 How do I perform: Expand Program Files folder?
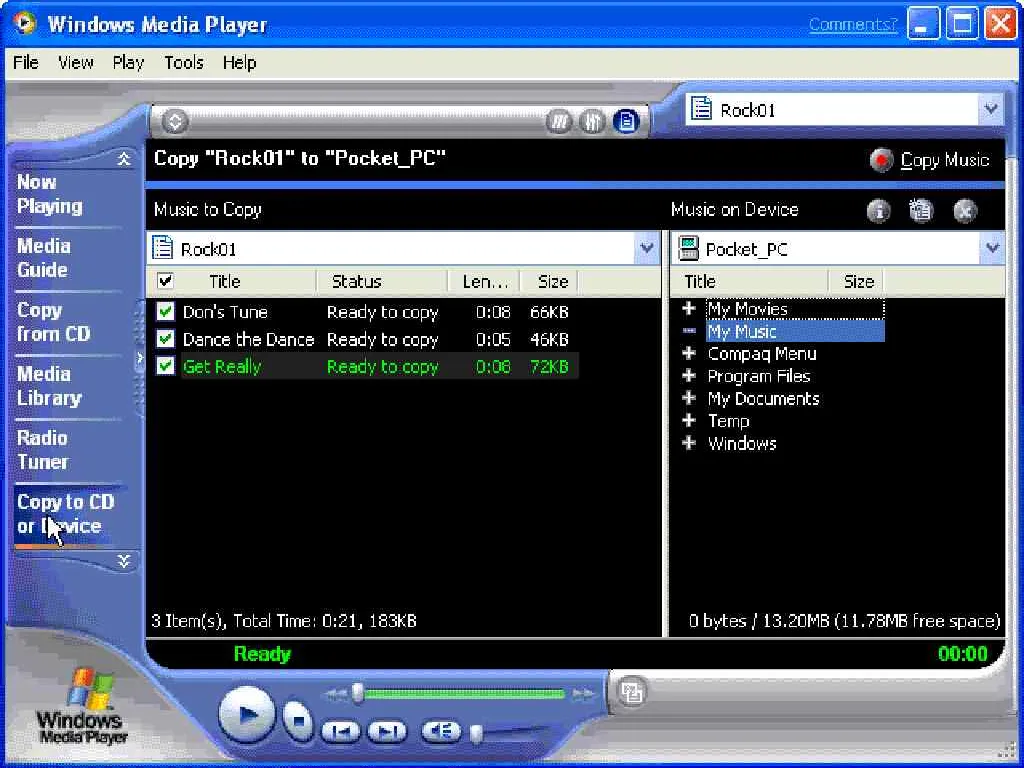(688, 376)
